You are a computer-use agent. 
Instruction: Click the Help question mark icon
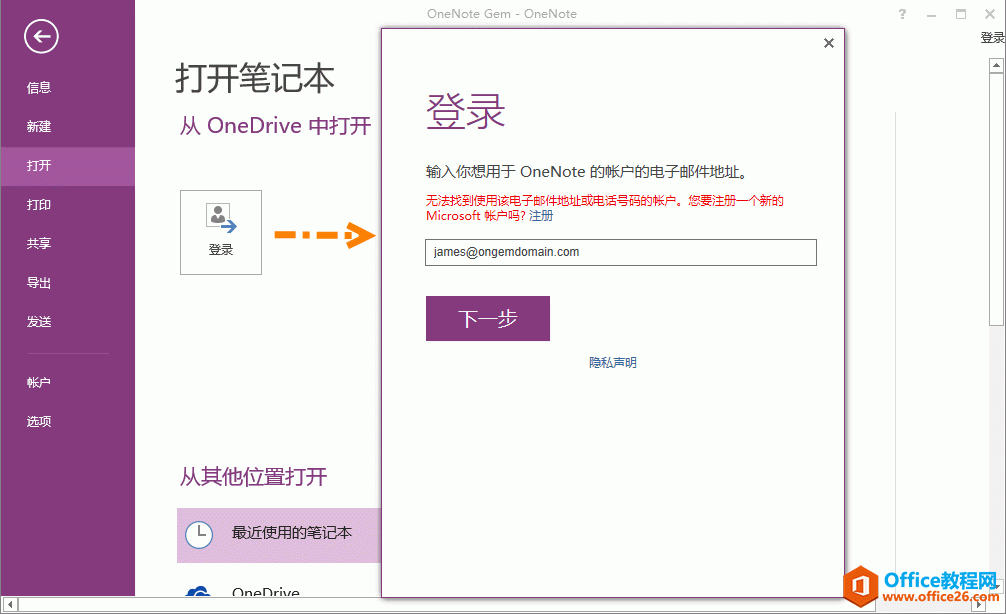[901, 14]
